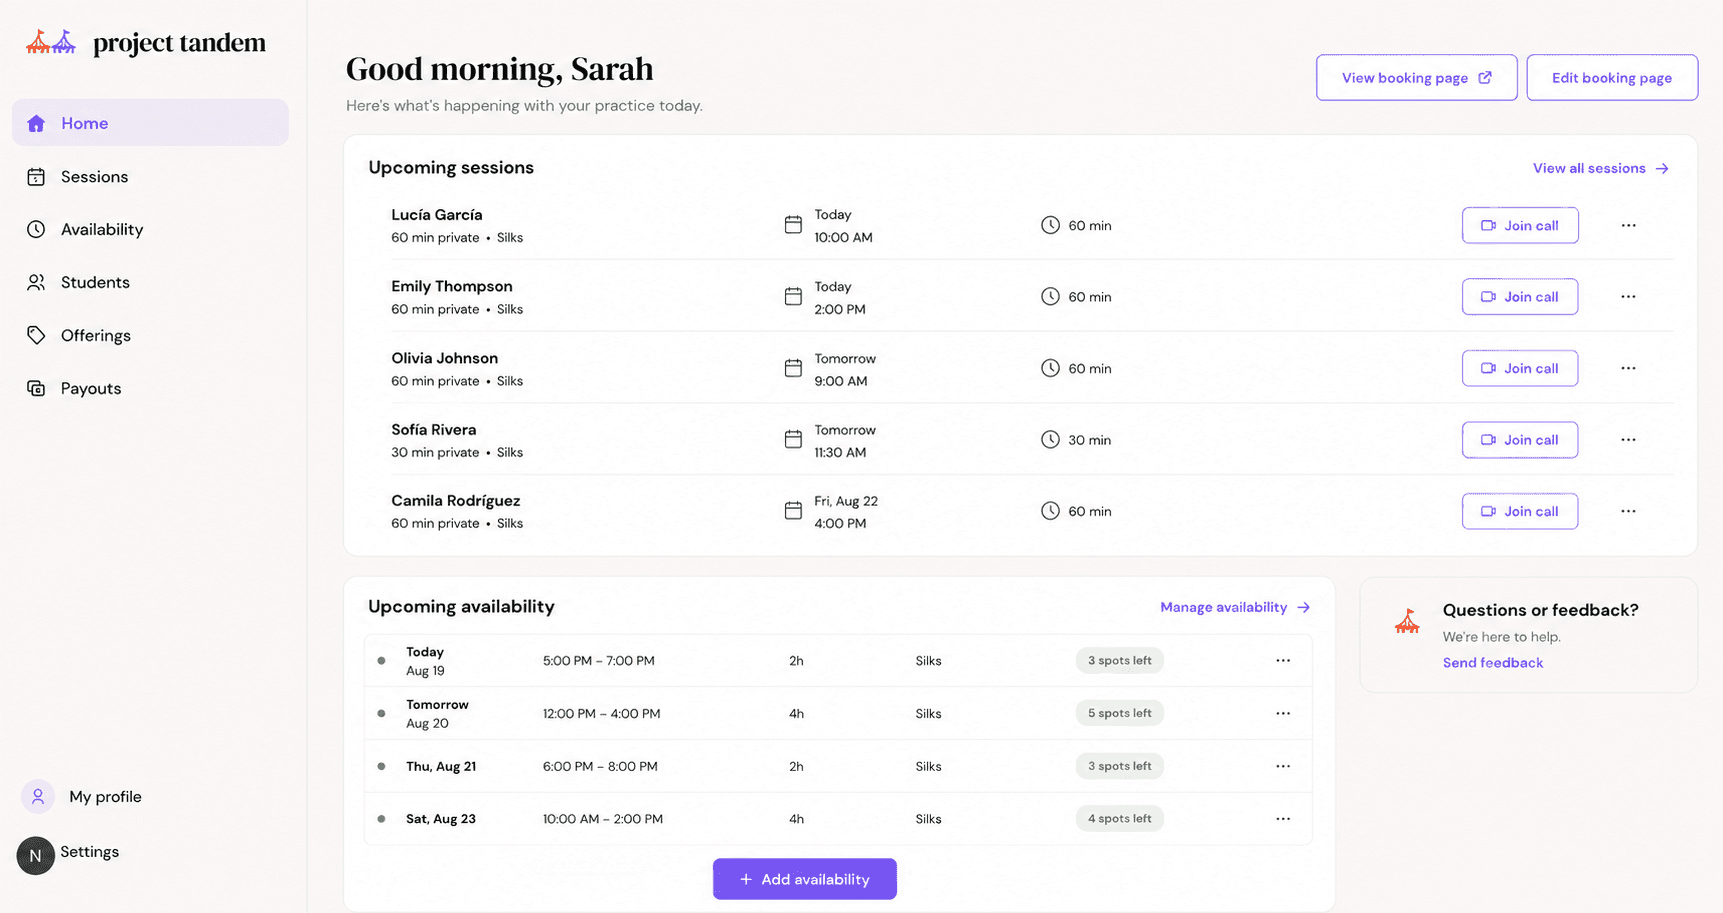Open more options for Lucía García session
The image size is (1723, 913).
point(1628,225)
